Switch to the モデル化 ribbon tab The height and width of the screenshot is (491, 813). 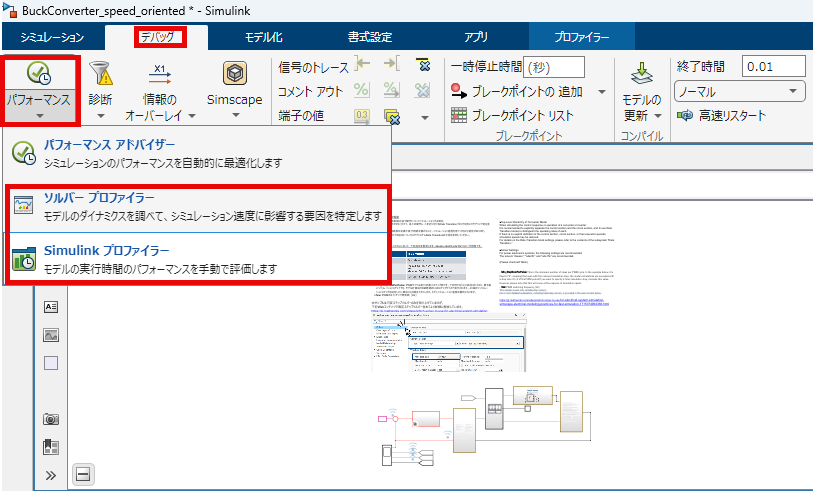264,38
